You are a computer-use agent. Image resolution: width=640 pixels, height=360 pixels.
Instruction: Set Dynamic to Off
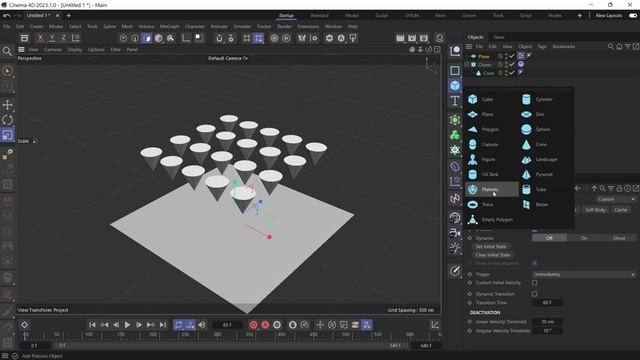tap(549, 238)
